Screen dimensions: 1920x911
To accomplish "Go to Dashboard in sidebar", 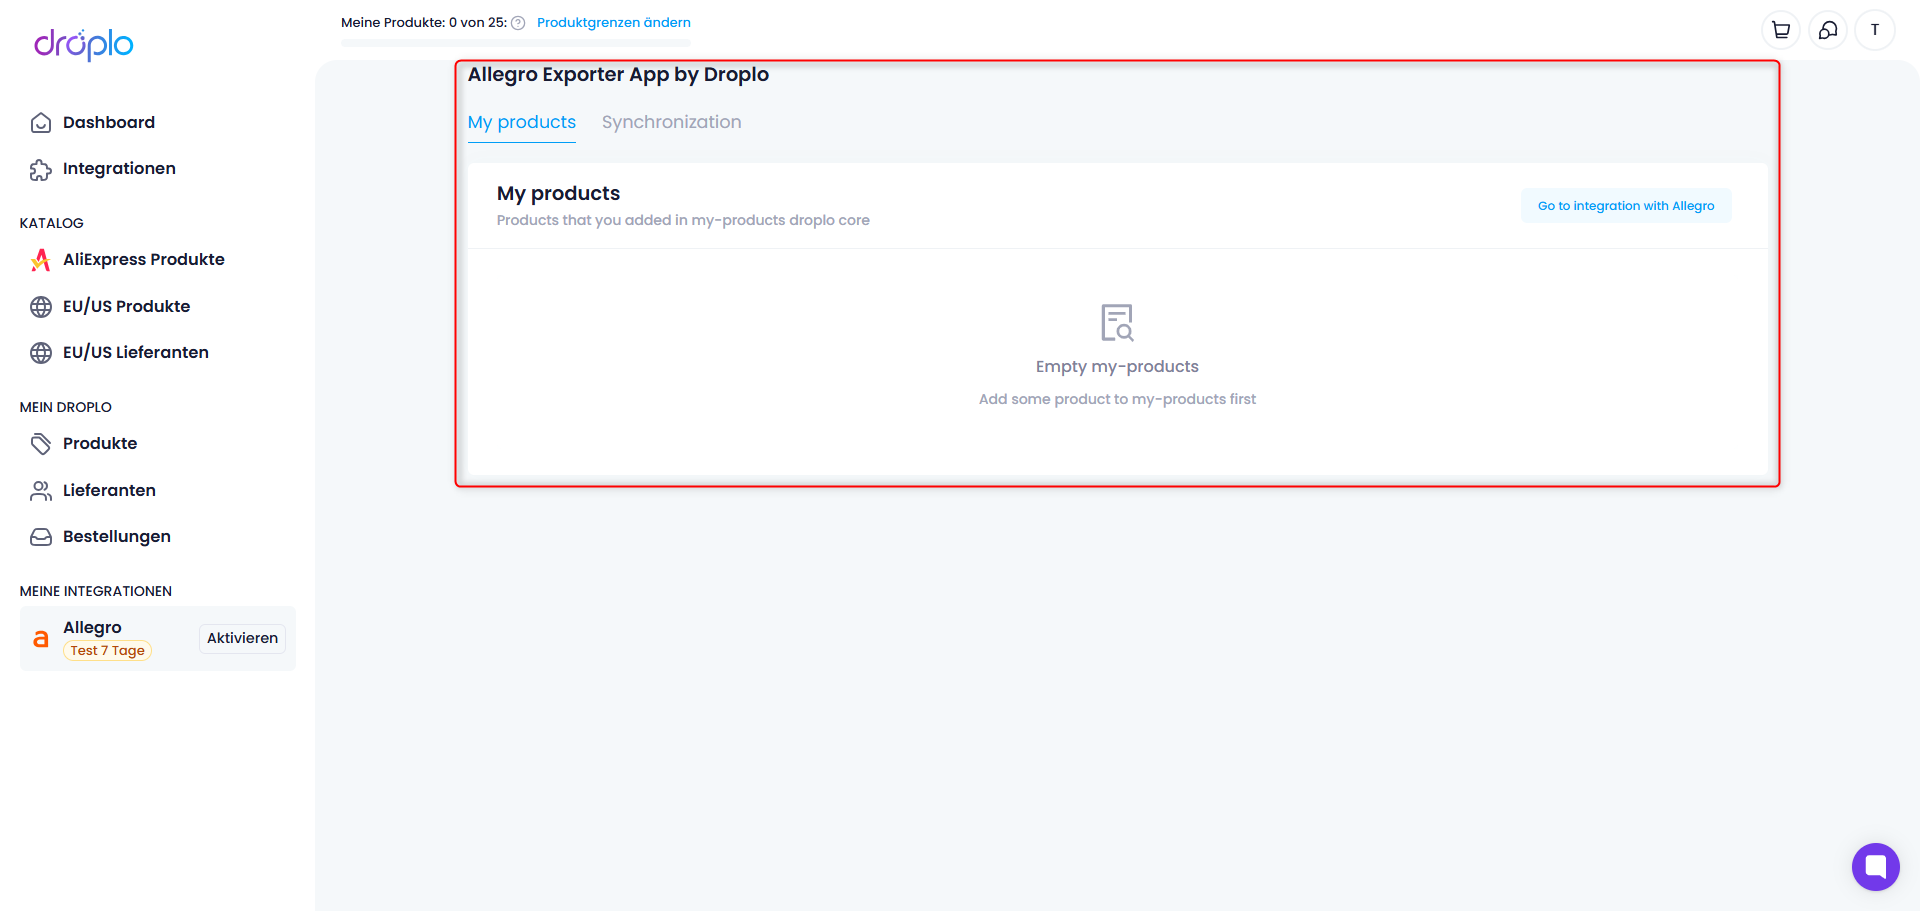I will click(109, 122).
